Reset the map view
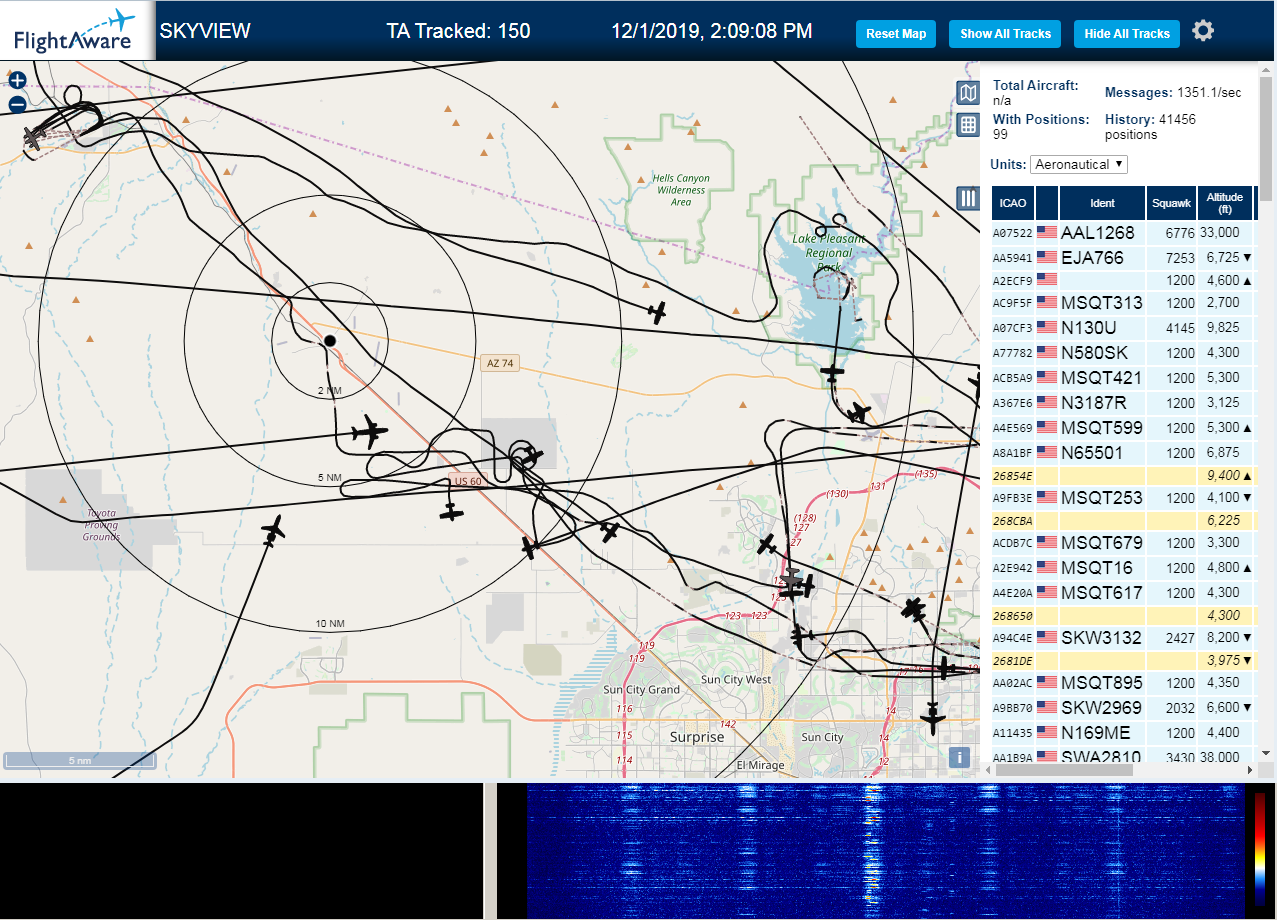The width and height of the screenshot is (1277, 921). (x=896, y=33)
